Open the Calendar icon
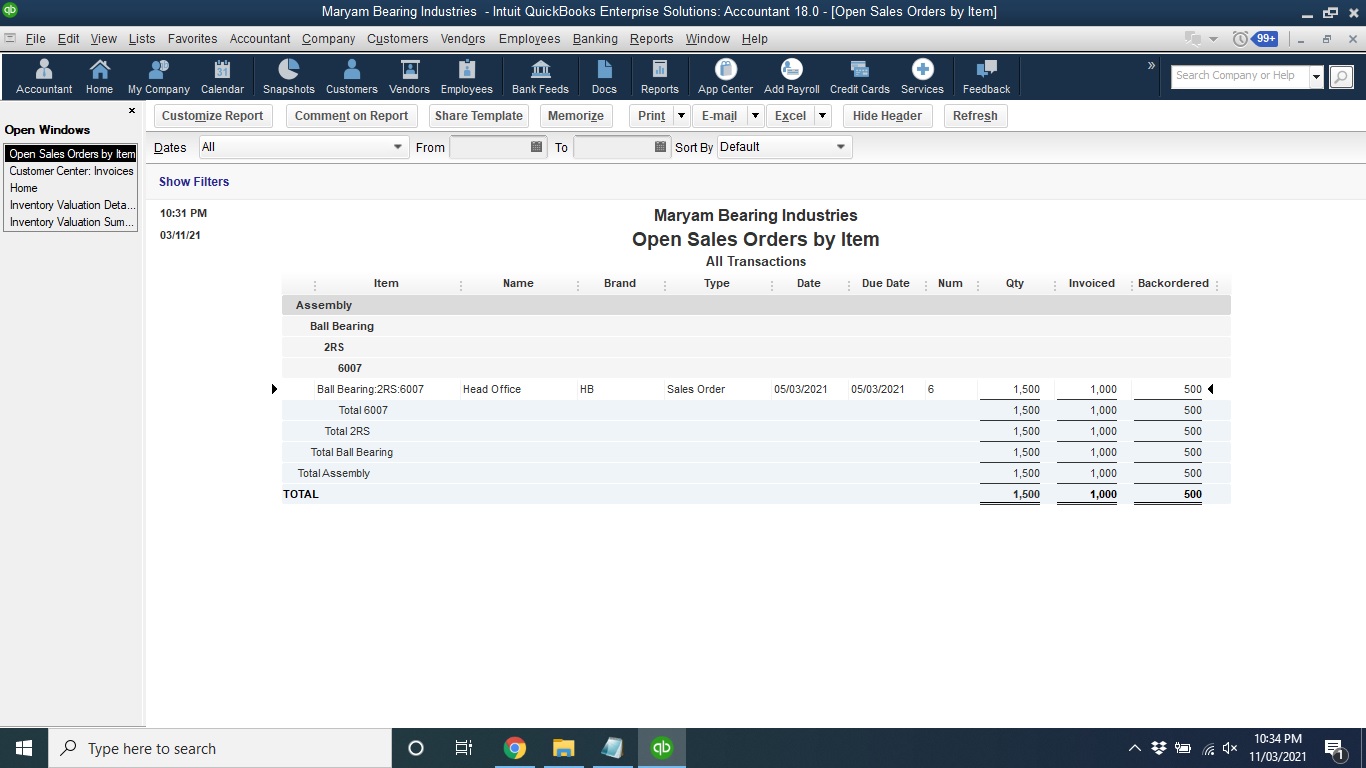 pyautogui.click(x=221, y=75)
